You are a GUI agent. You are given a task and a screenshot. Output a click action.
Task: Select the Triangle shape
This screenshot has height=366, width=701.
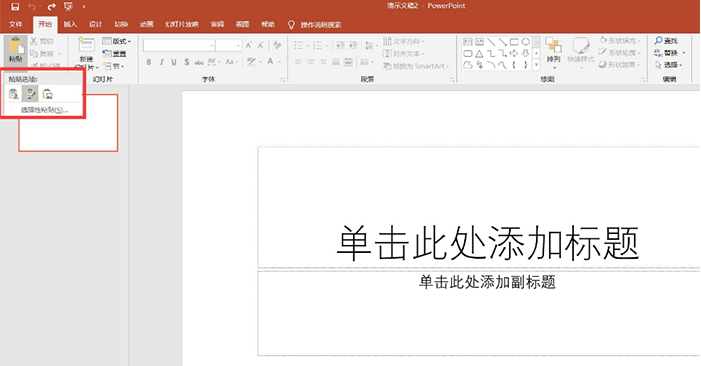coord(479,54)
